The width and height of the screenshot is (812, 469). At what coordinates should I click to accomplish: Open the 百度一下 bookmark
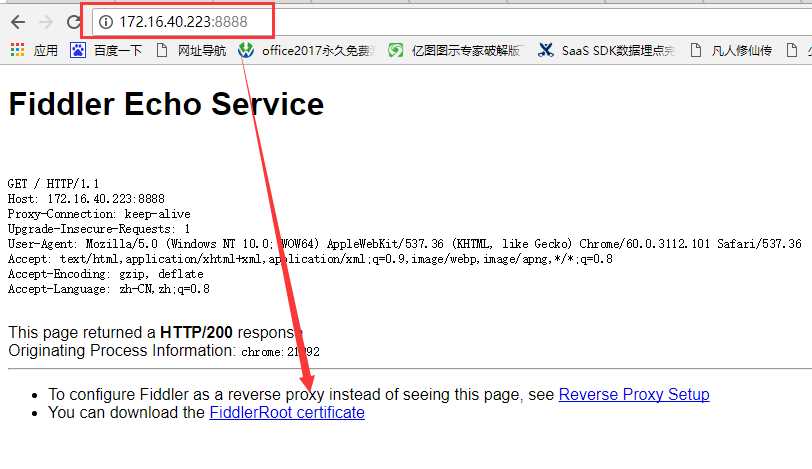click(118, 50)
